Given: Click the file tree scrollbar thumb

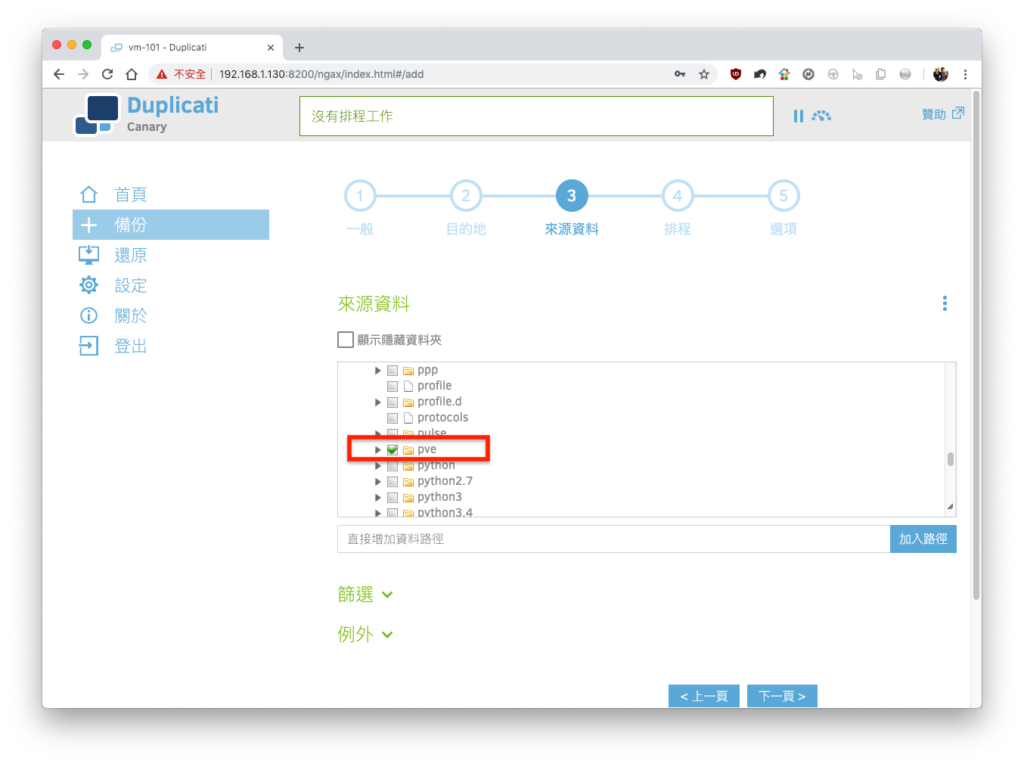Looking at the screenshot, I should [x=950, y=459].
